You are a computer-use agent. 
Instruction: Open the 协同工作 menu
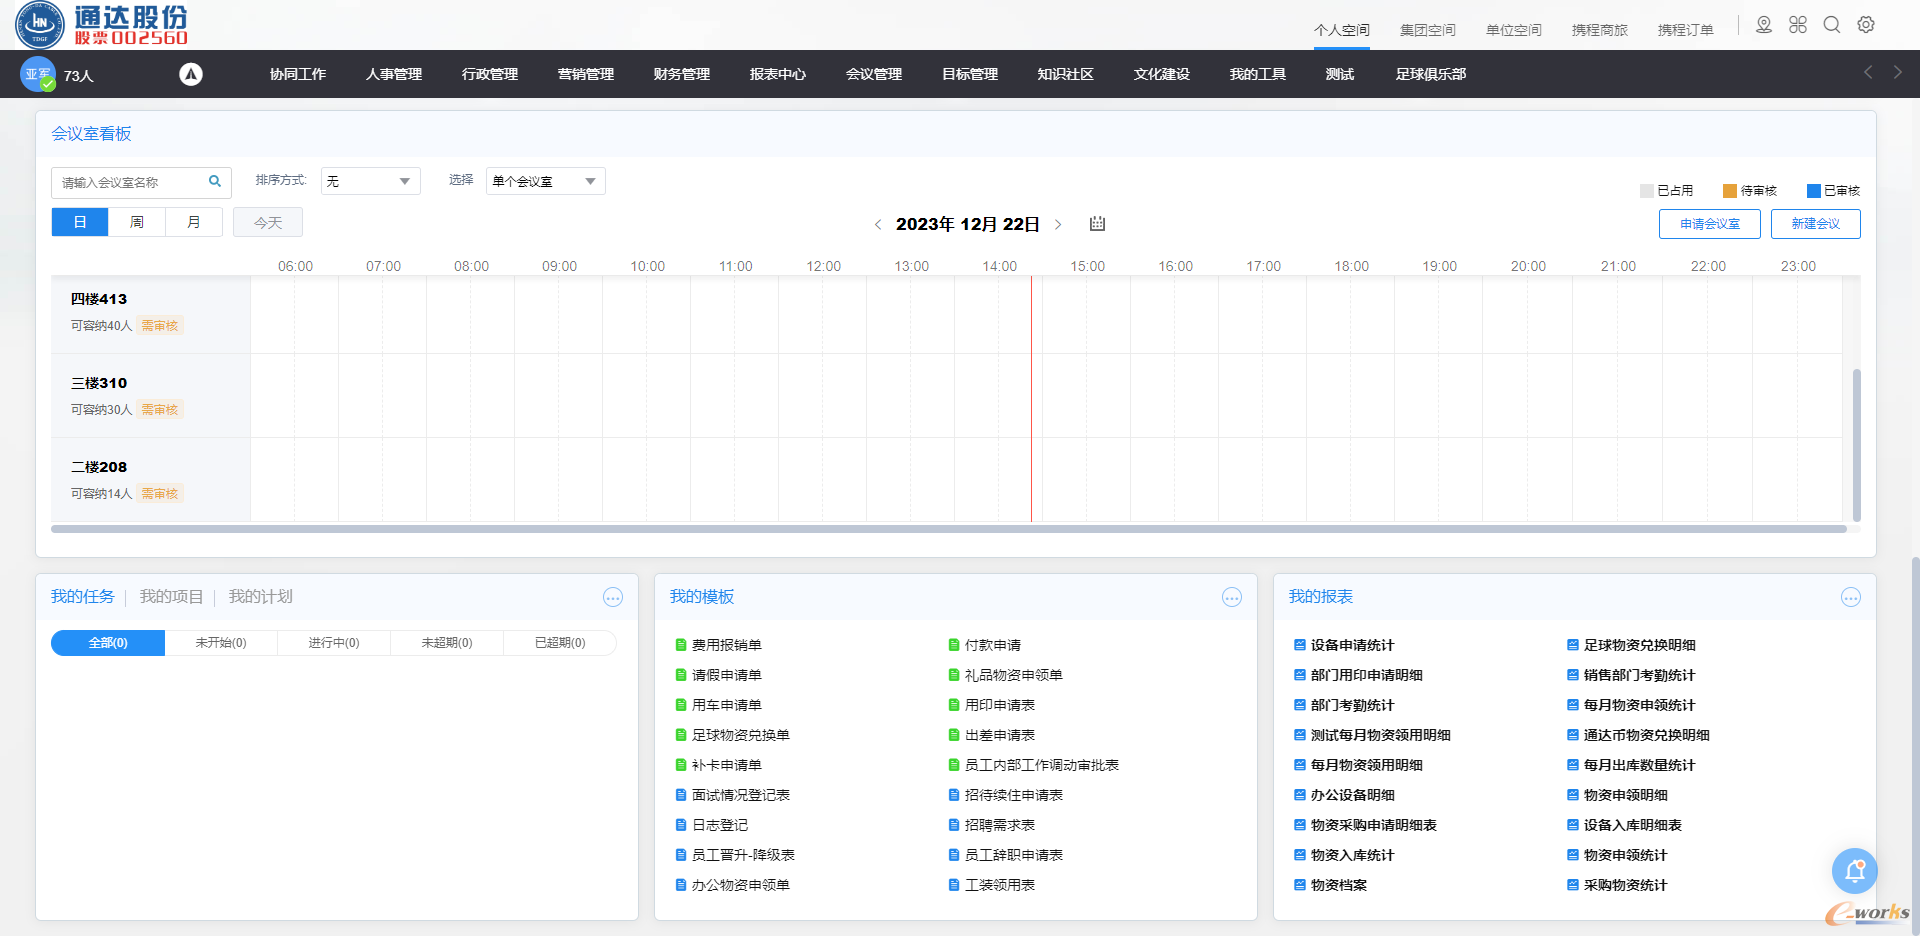[x=298, y=74]
